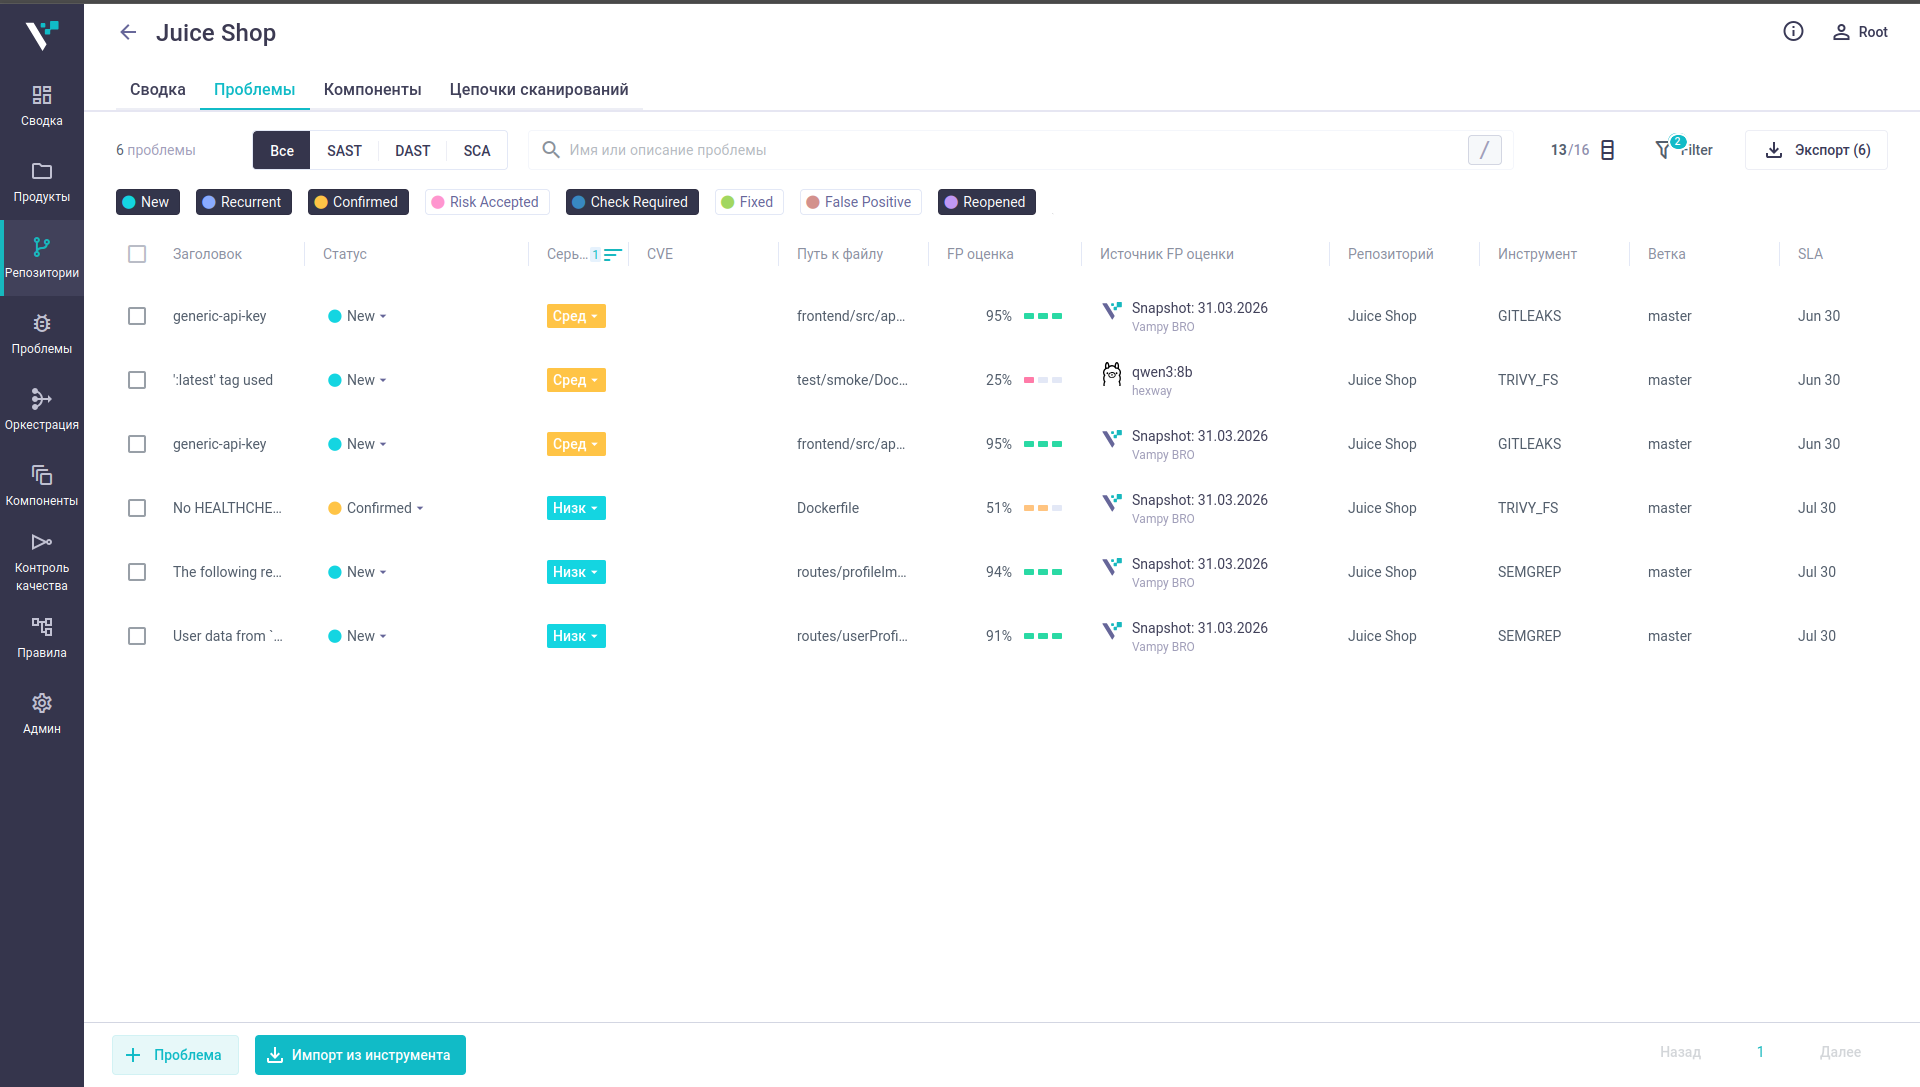The height and width of the screenshot is (1087, 1920).
Task: Click the column settings icon beside 13/16
Action: (1608, 150)
